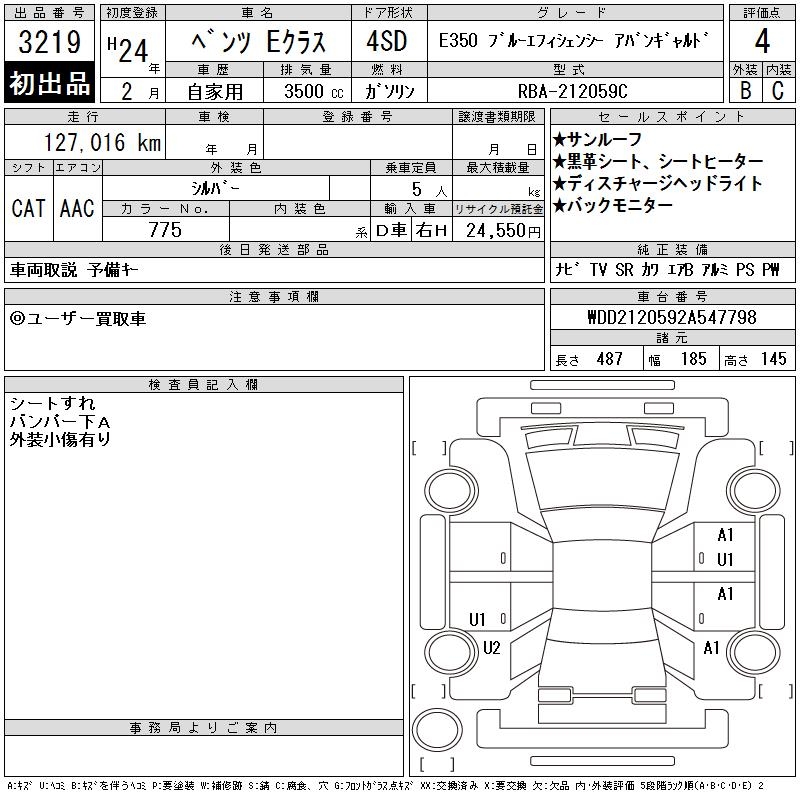Select 自家用 vehicle history value
This screenshot has height=800, width=800.
click(215, 92)
